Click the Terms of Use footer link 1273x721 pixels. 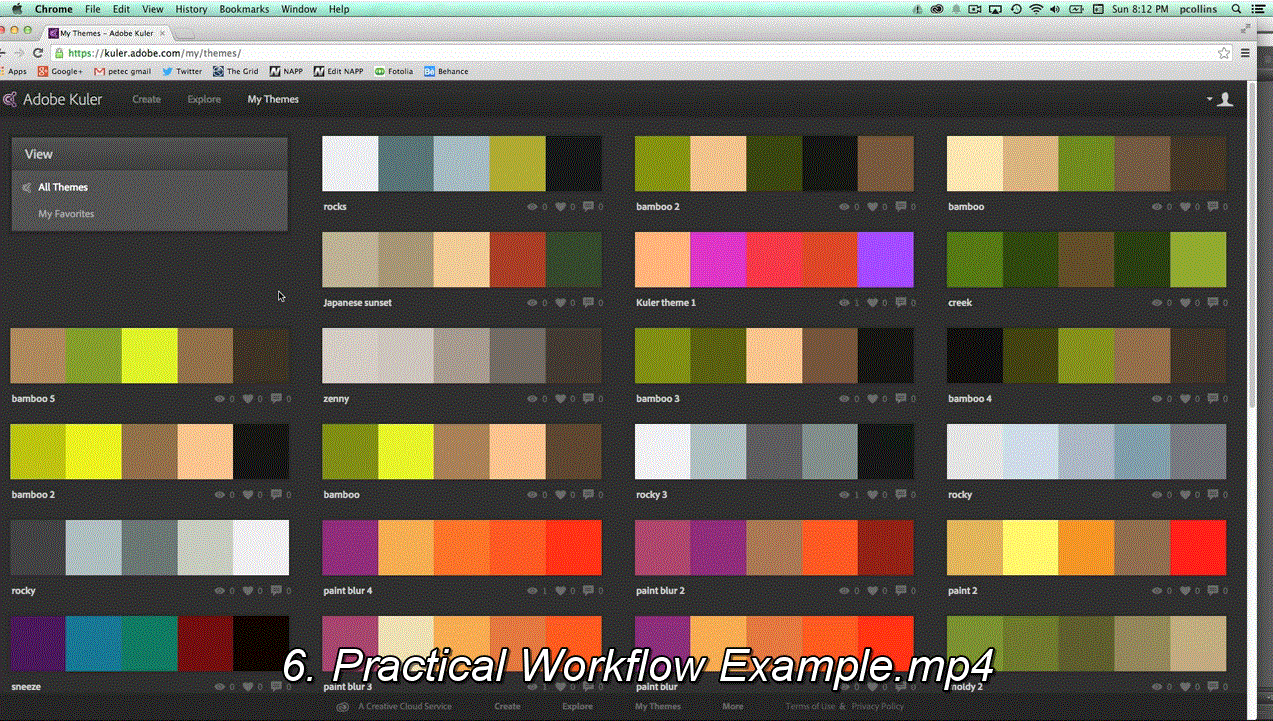click(x=811, y=706)
